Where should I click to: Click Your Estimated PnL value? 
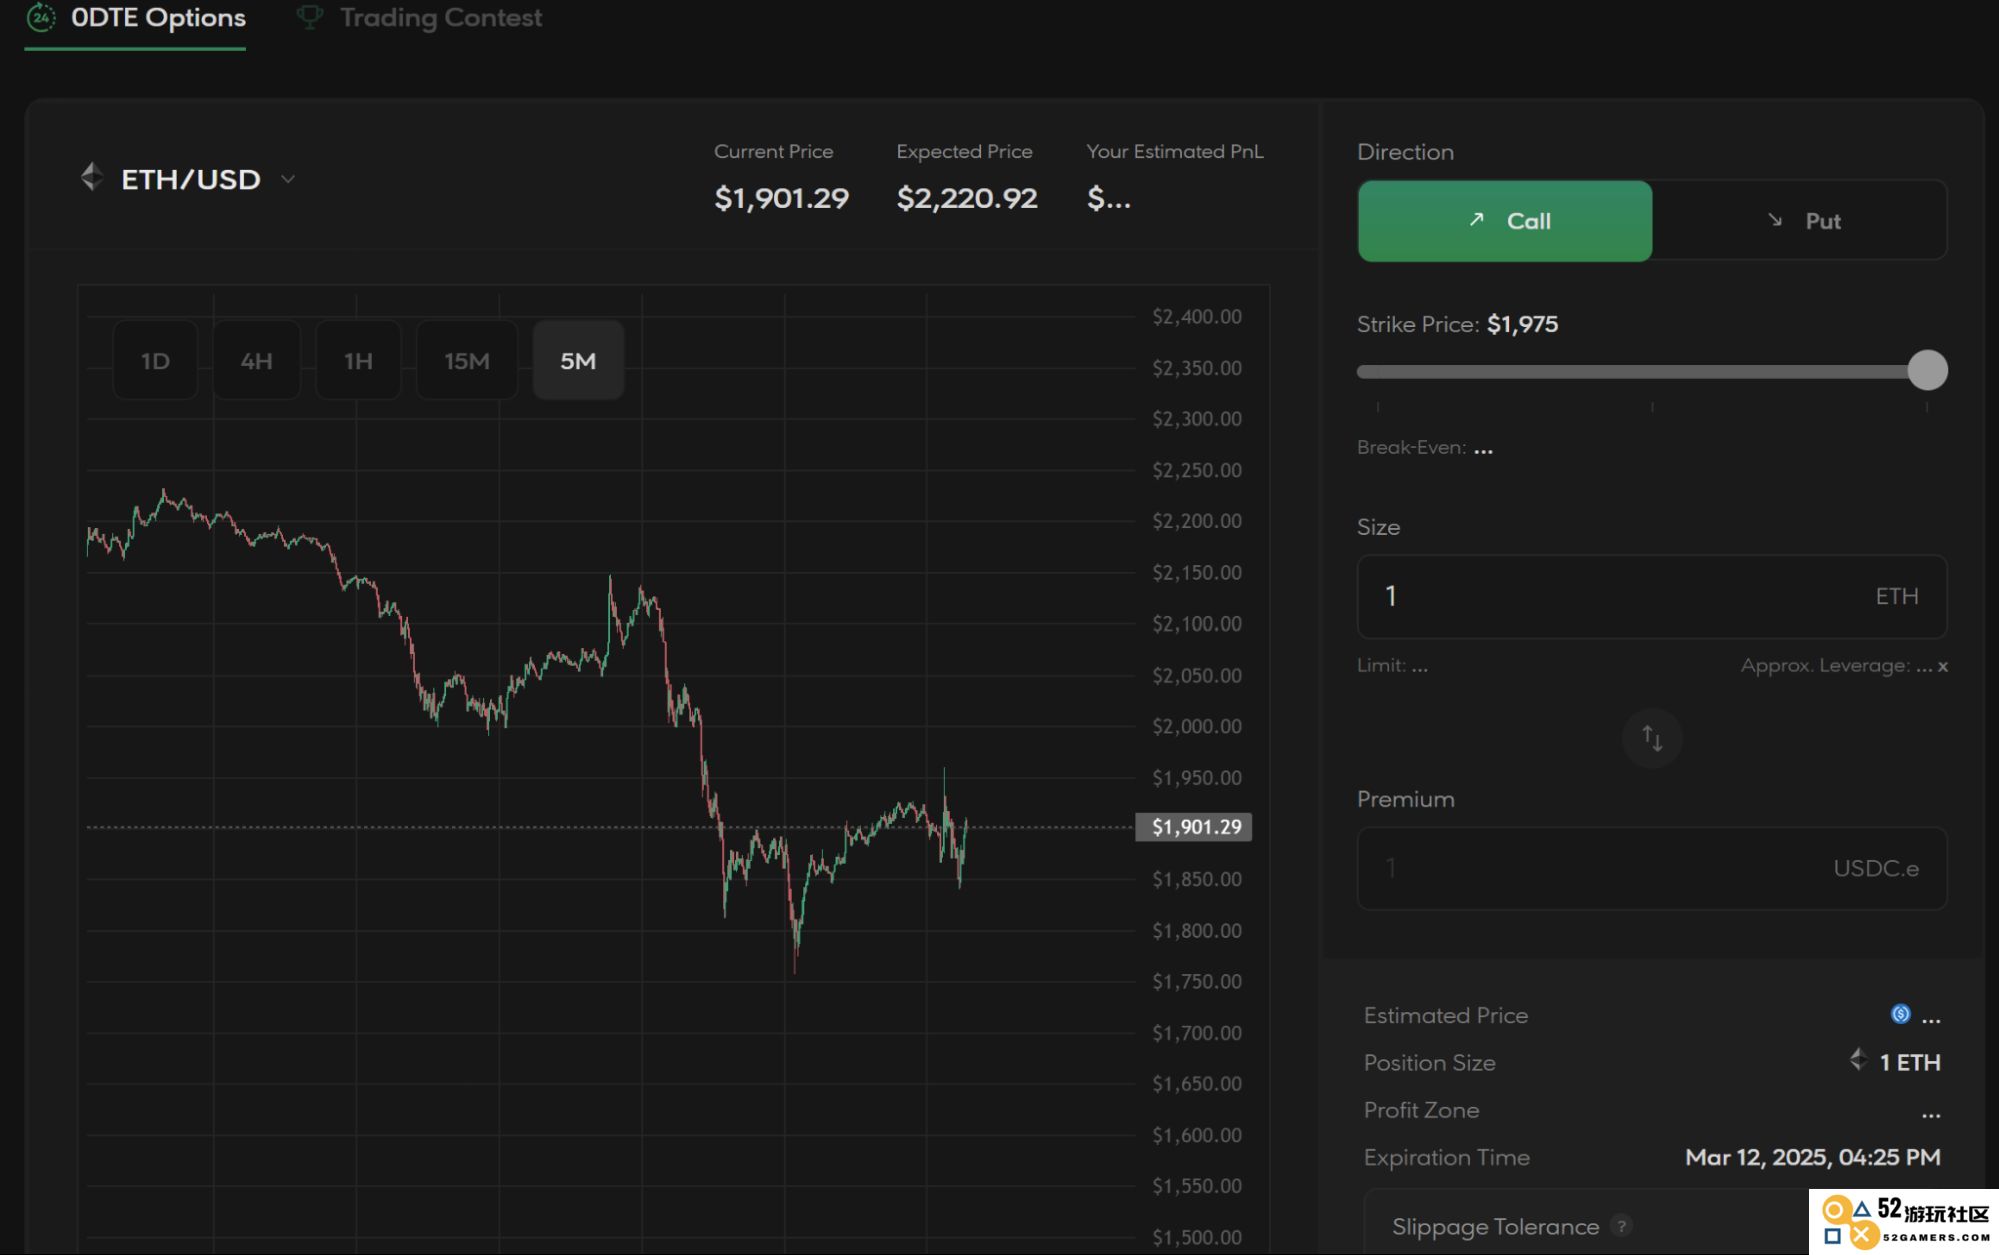point(1109,198)
